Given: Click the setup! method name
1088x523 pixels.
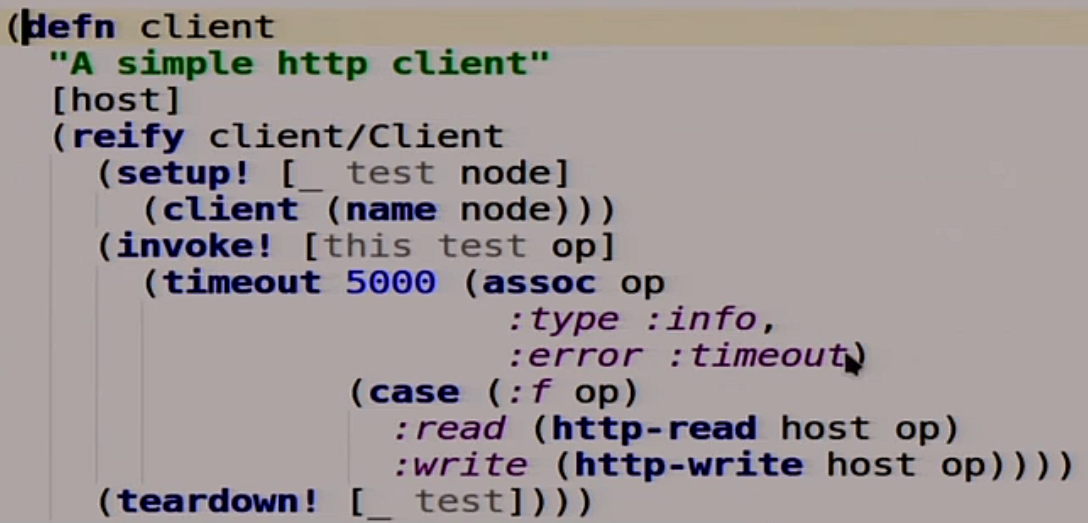Looking at the screenshot, I should 183,173.
